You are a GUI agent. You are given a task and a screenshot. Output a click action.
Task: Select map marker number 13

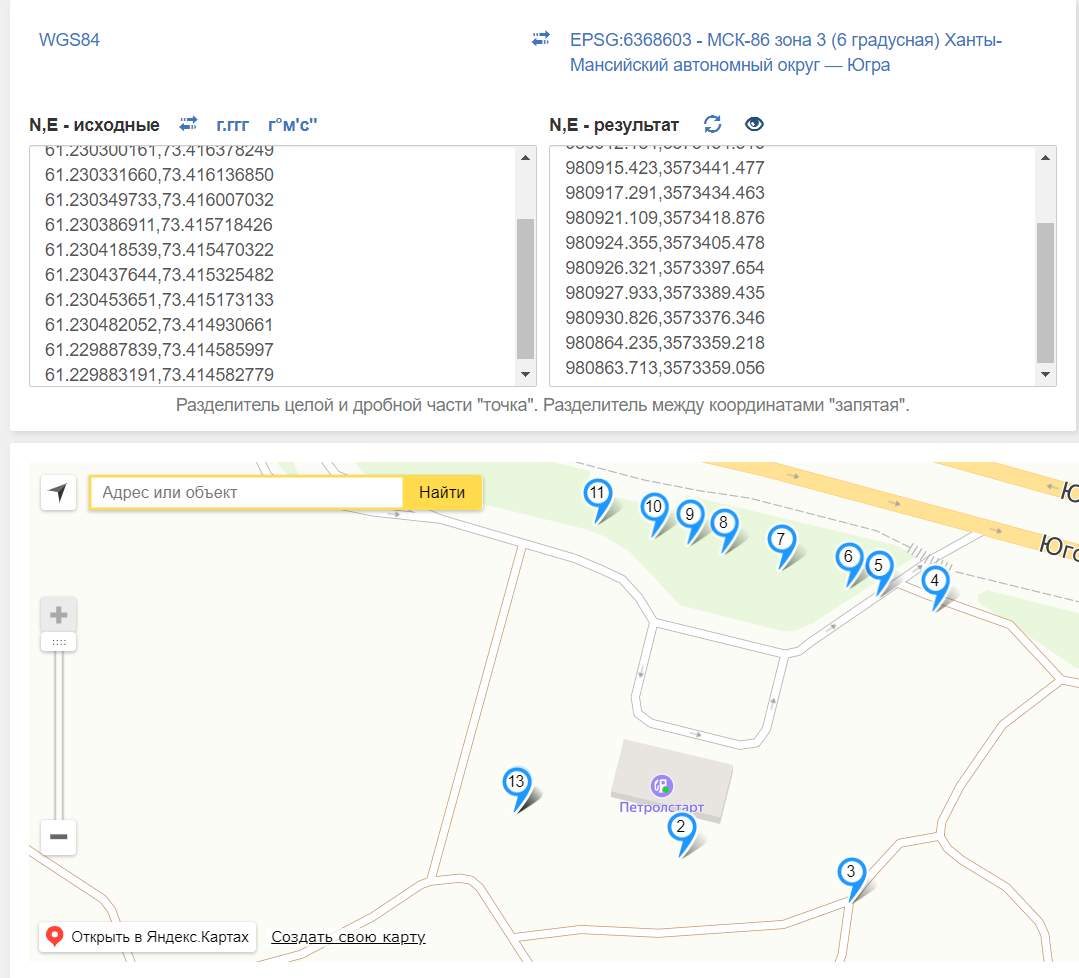[x=516, y=783]
